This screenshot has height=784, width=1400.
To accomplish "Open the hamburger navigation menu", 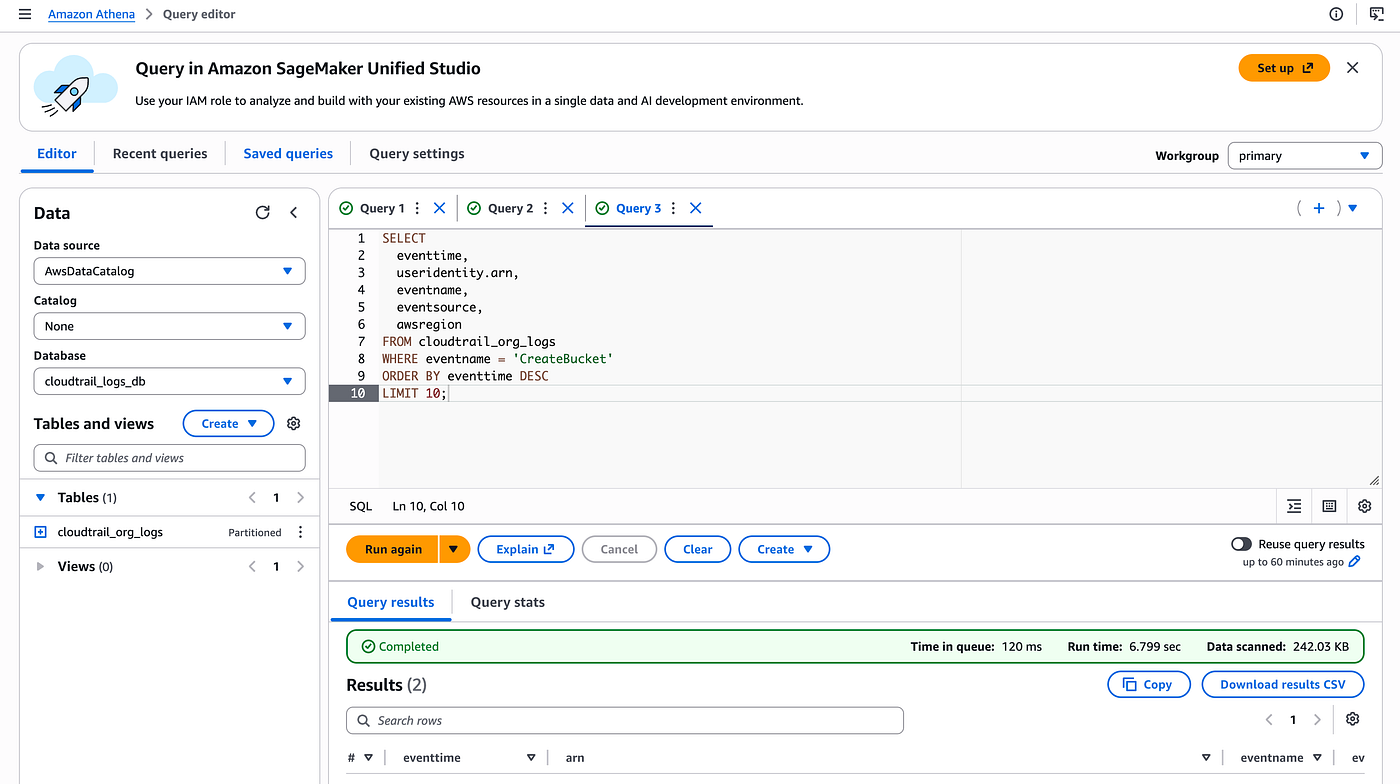I will pyautogui.click(x=25, y=15).
